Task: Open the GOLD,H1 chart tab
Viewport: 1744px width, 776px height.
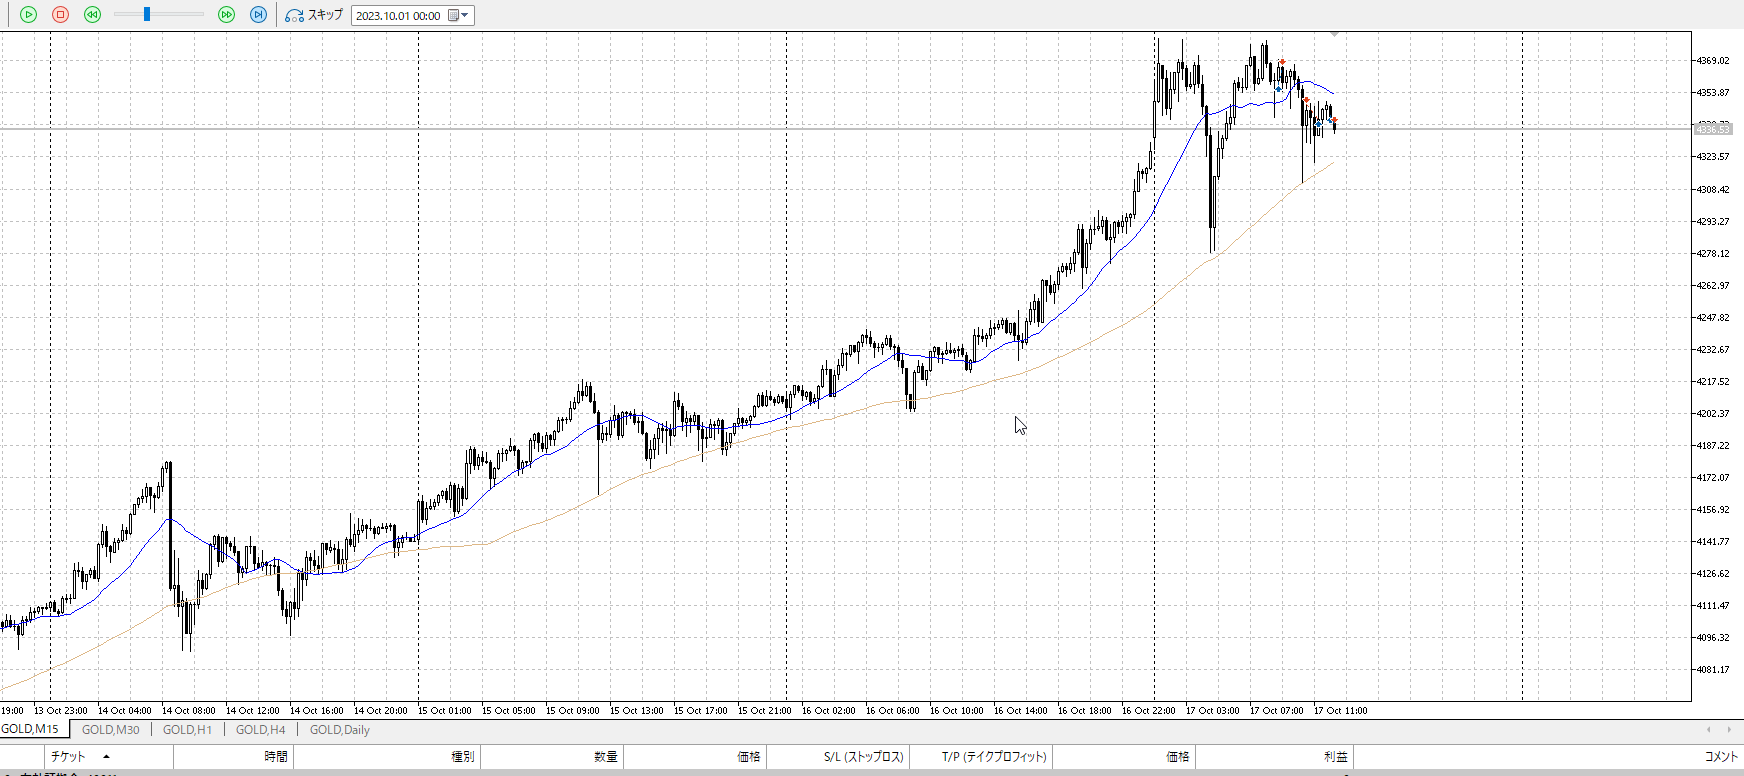Action: (187, 730)
